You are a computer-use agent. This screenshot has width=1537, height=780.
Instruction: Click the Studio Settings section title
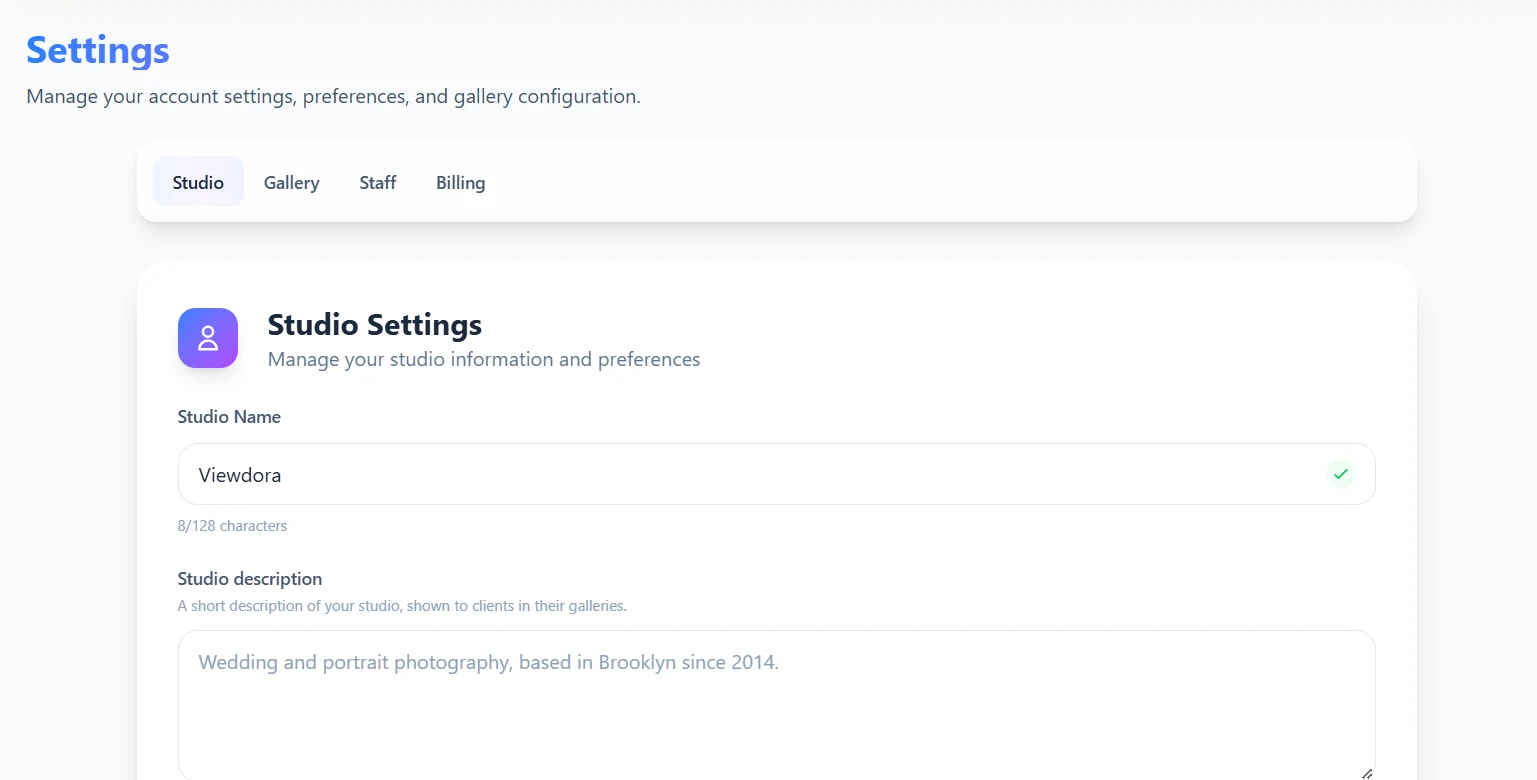[x=374, y=324]
